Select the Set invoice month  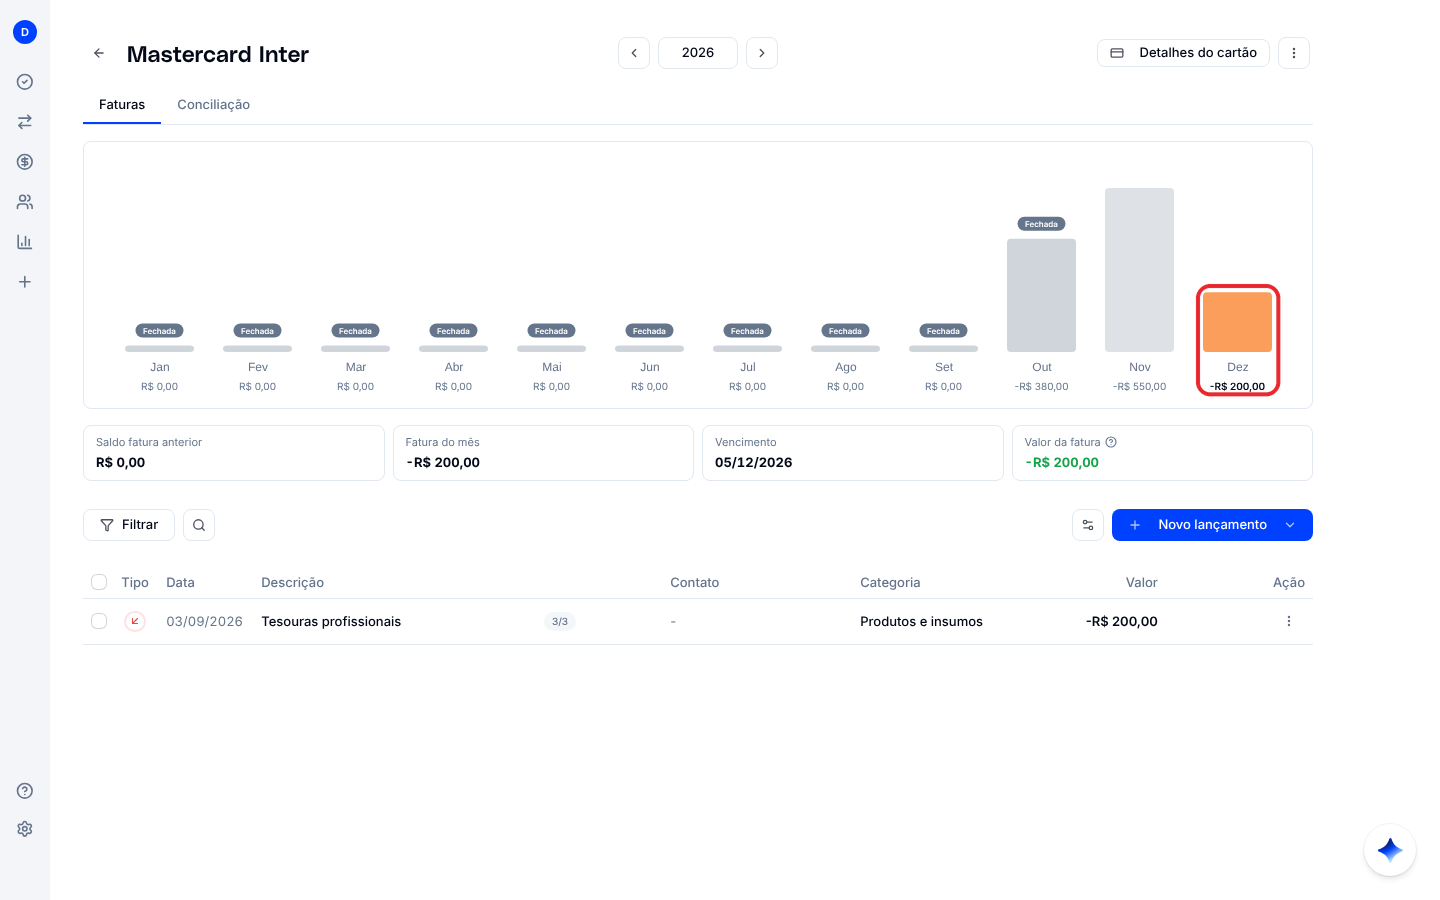944,367
